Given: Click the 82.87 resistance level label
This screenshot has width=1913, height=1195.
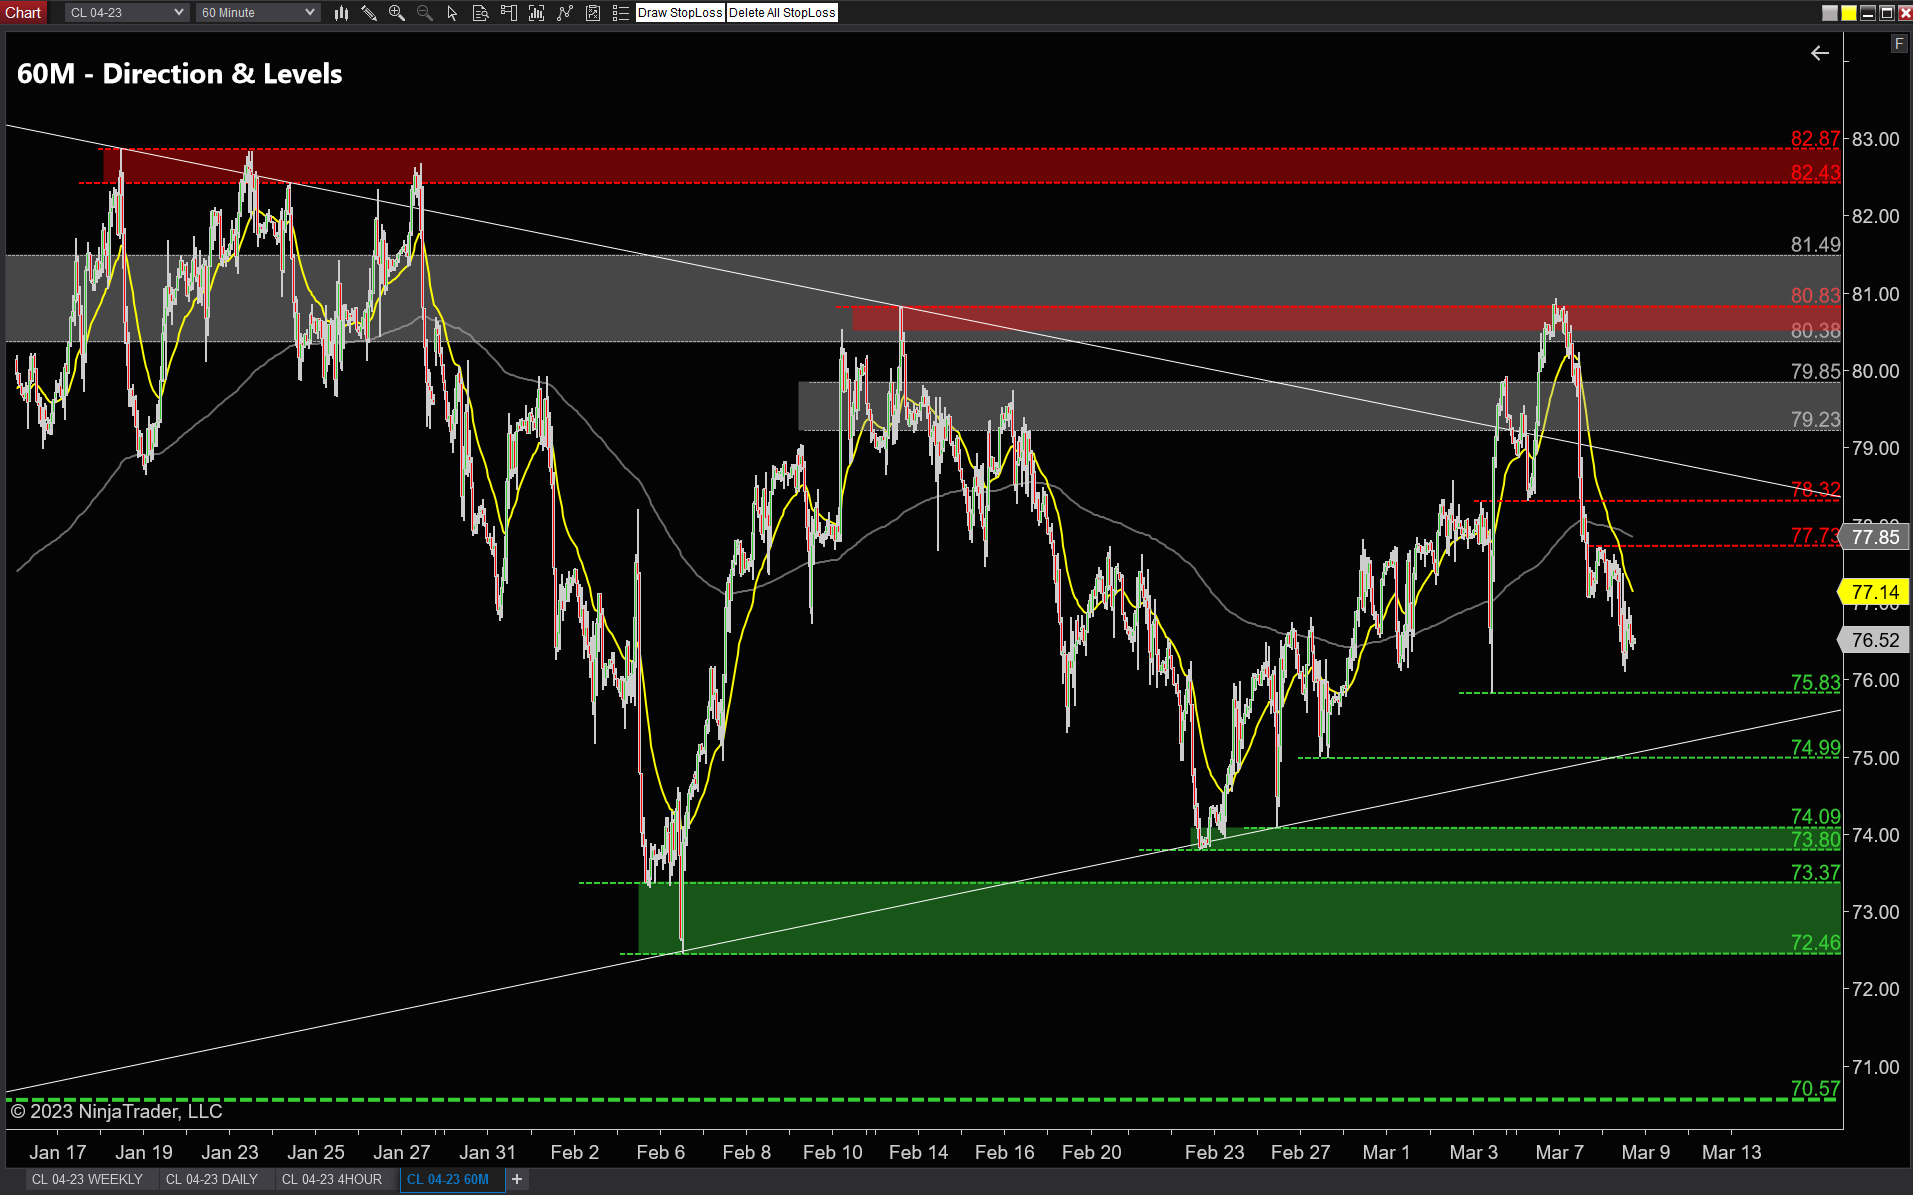Looking at the screenshot, I should tap(1815, 138).
